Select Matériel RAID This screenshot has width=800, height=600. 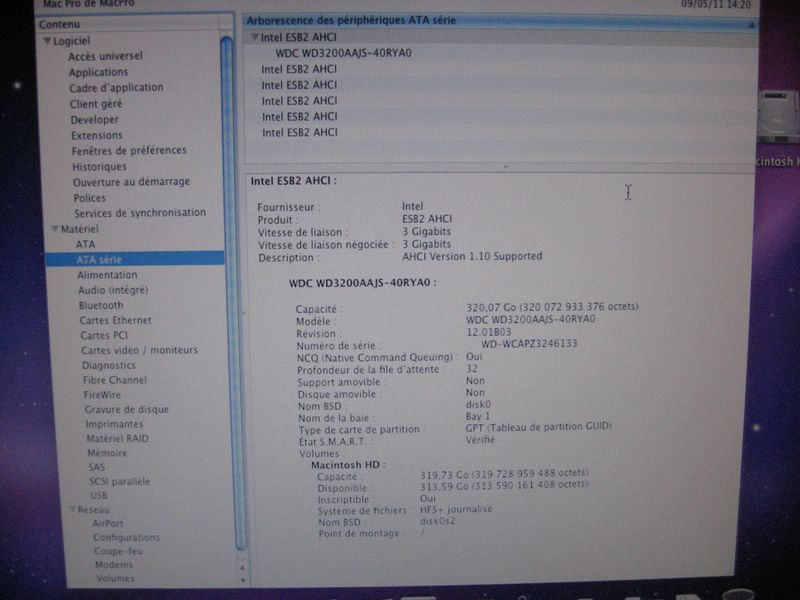coord(117,439)
